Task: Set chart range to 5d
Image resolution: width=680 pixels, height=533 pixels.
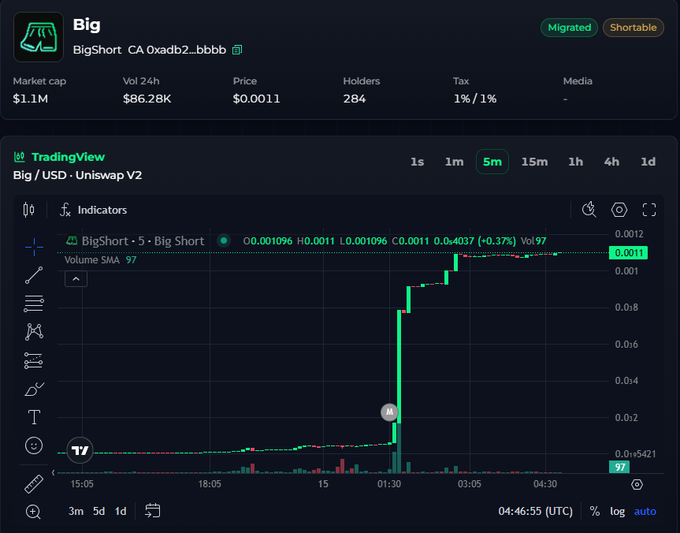Action: click(x=99, y=511)
